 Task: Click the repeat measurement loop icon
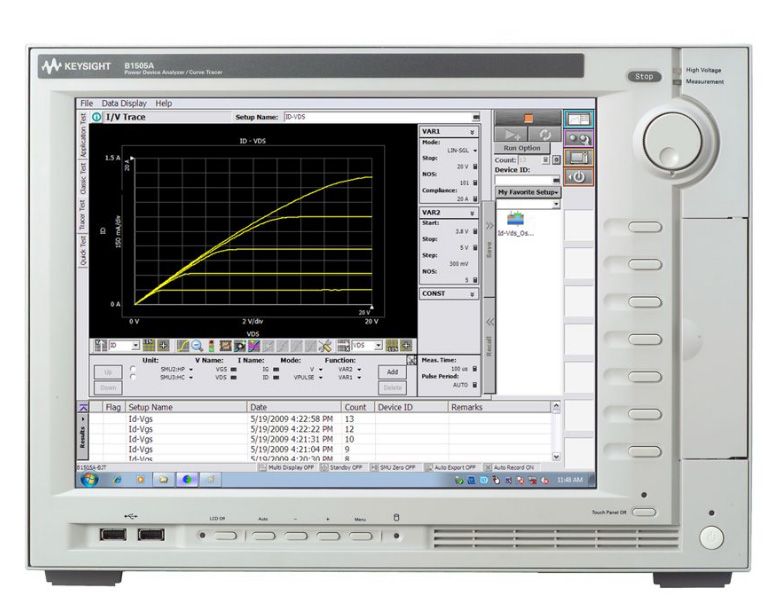click(x=544, y=134)
